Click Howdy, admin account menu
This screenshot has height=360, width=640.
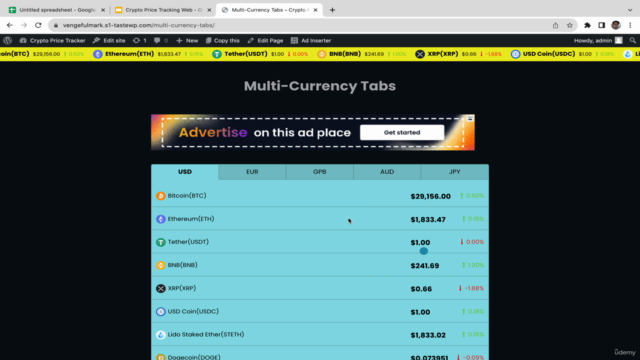pos(598,40)
